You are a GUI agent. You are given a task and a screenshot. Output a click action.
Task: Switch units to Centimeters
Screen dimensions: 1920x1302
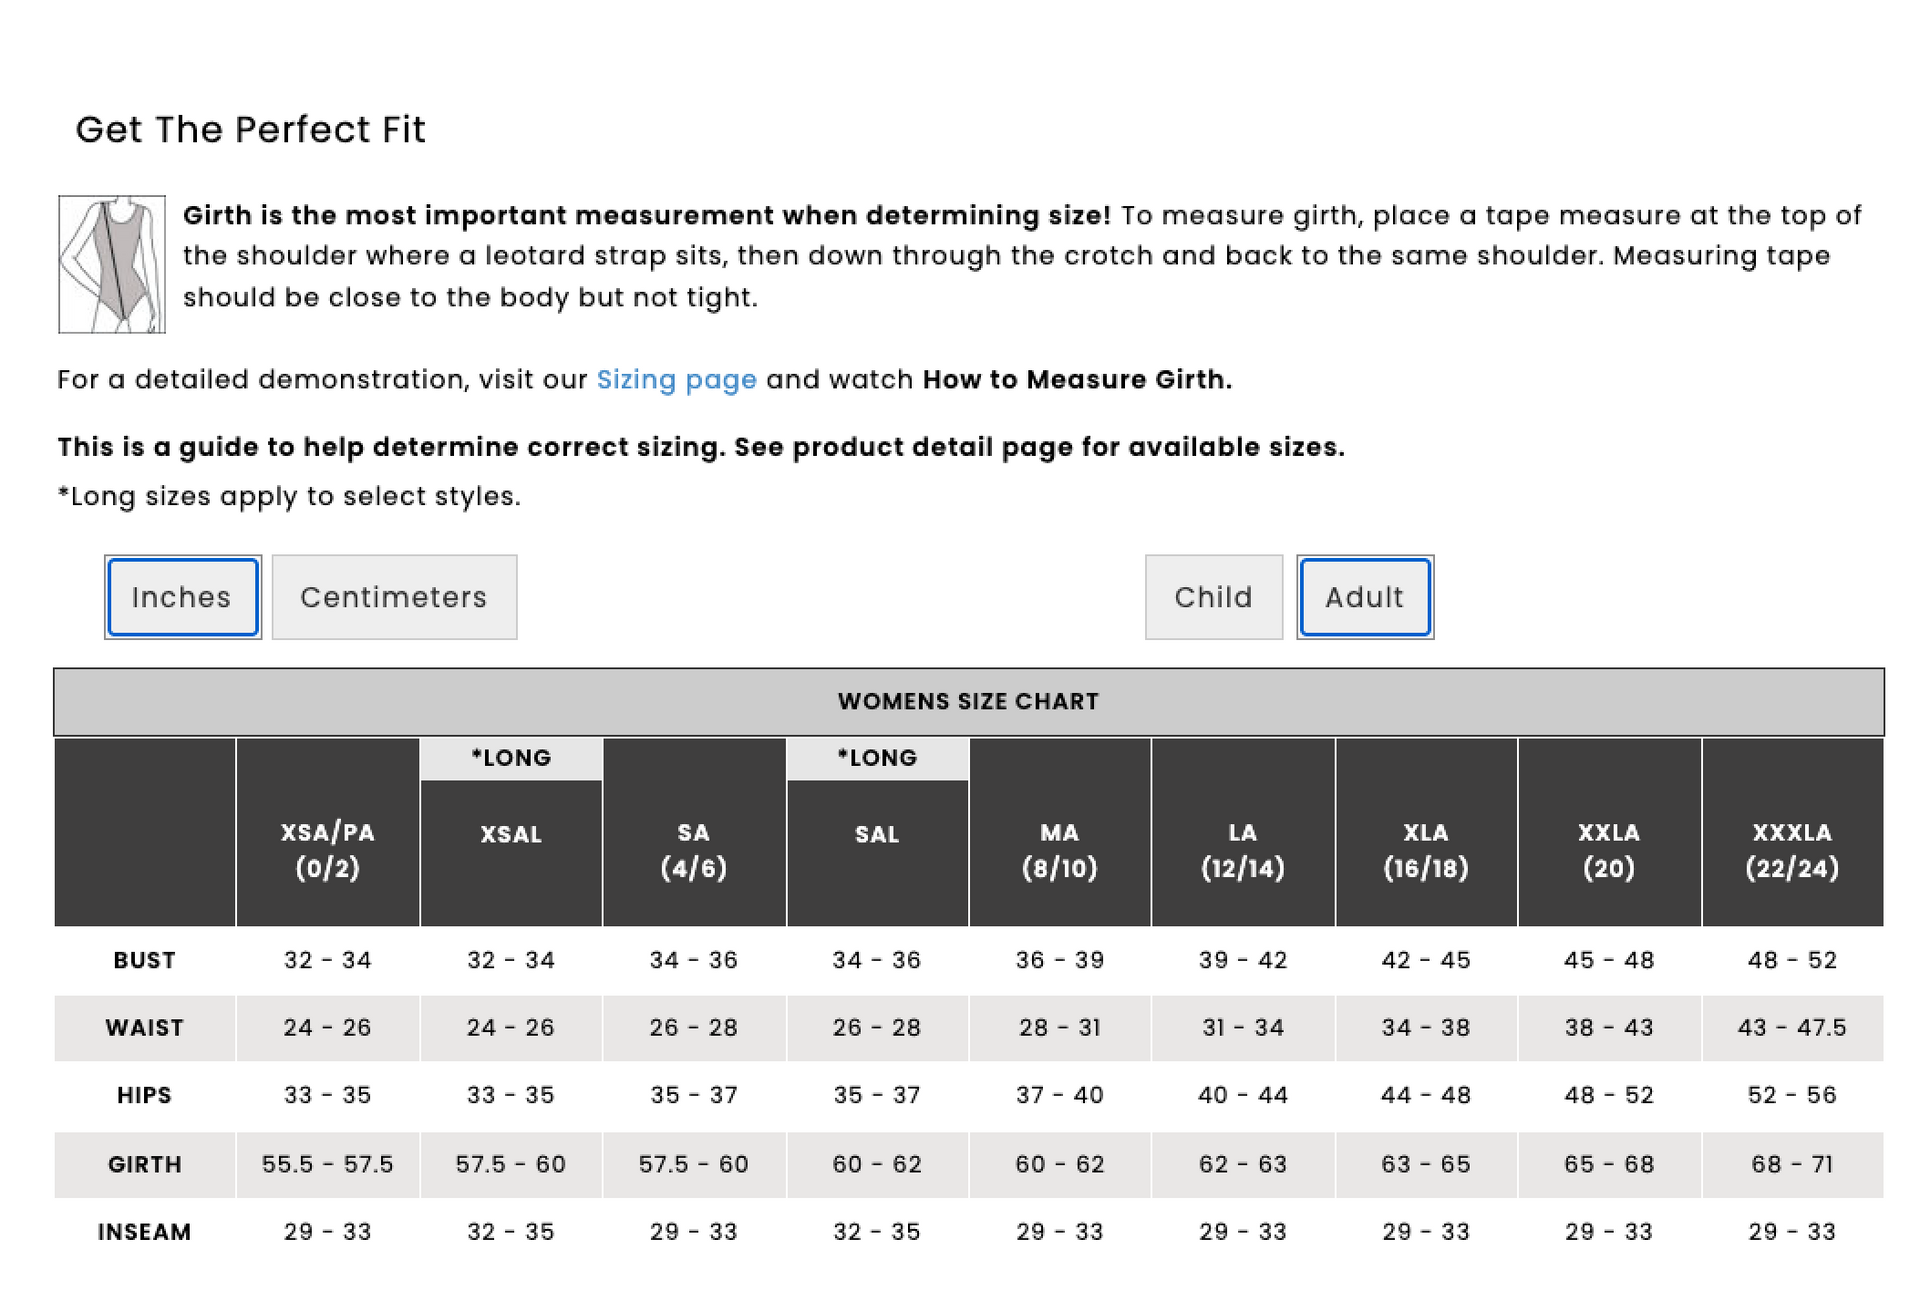tap(394, 597)
